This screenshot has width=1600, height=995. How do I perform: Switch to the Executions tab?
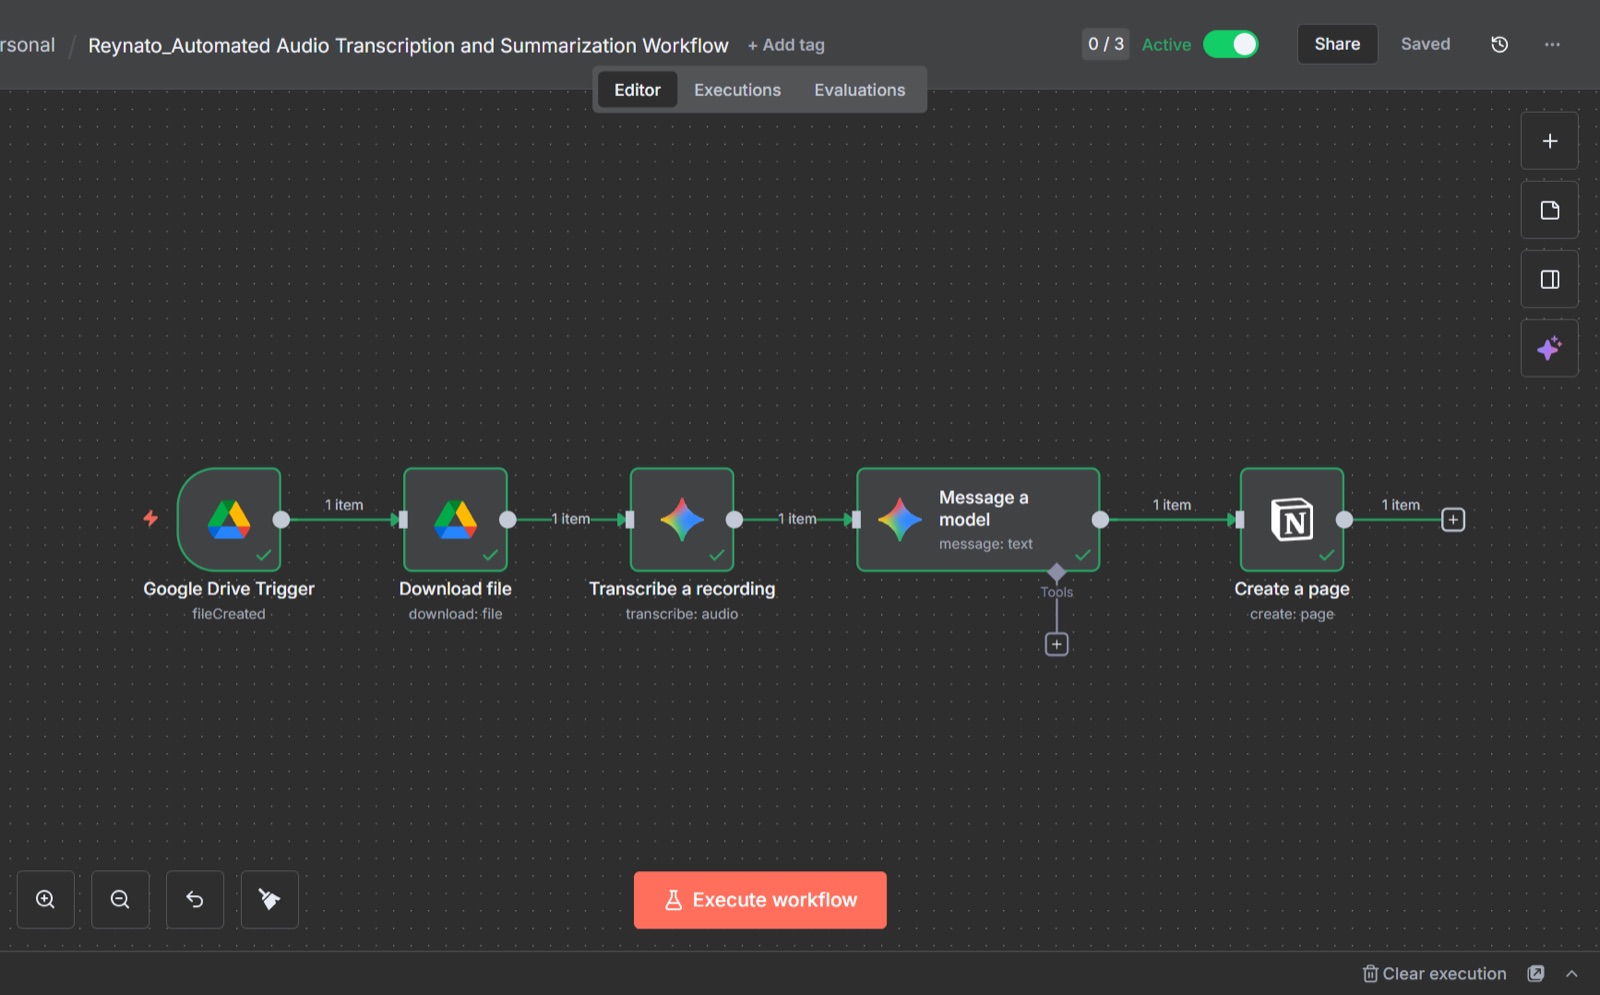[738, 90]
